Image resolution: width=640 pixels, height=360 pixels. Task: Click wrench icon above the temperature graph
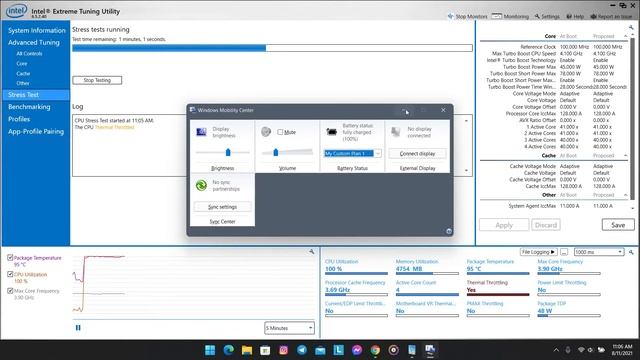tap(311, 252)
